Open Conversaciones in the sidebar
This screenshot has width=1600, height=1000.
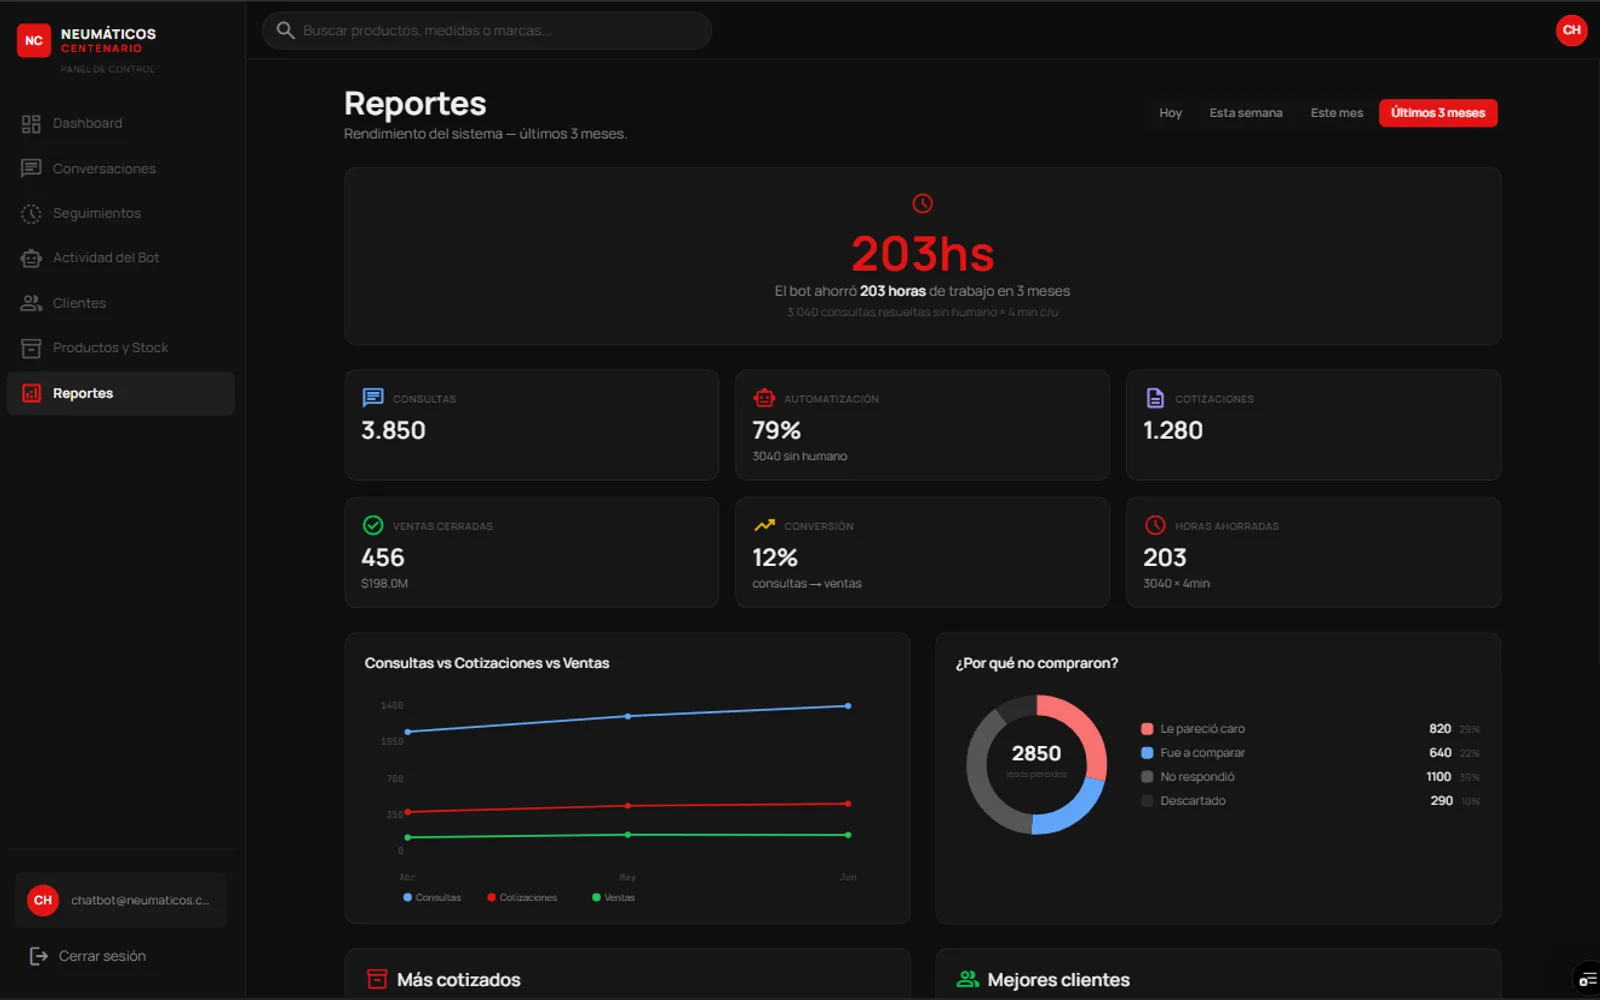[x=120, y=169]
